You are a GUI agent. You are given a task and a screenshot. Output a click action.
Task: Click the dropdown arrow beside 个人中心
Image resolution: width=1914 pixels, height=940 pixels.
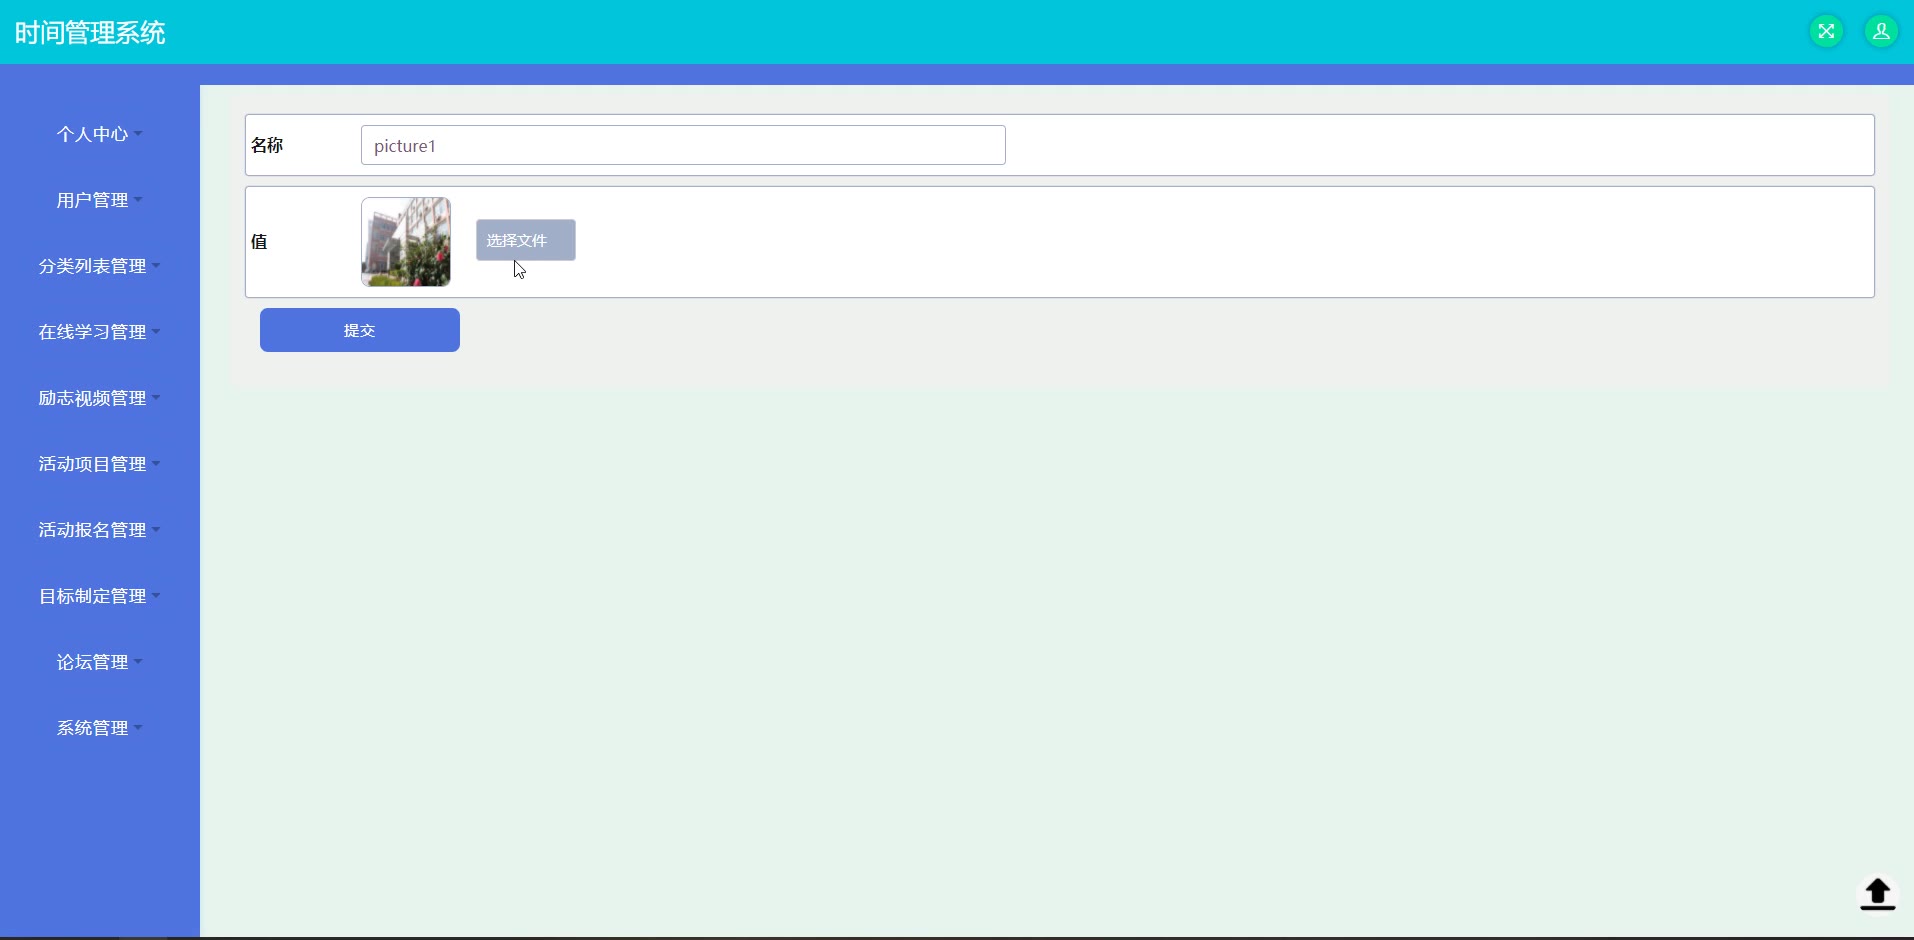[x=138, y=133]
